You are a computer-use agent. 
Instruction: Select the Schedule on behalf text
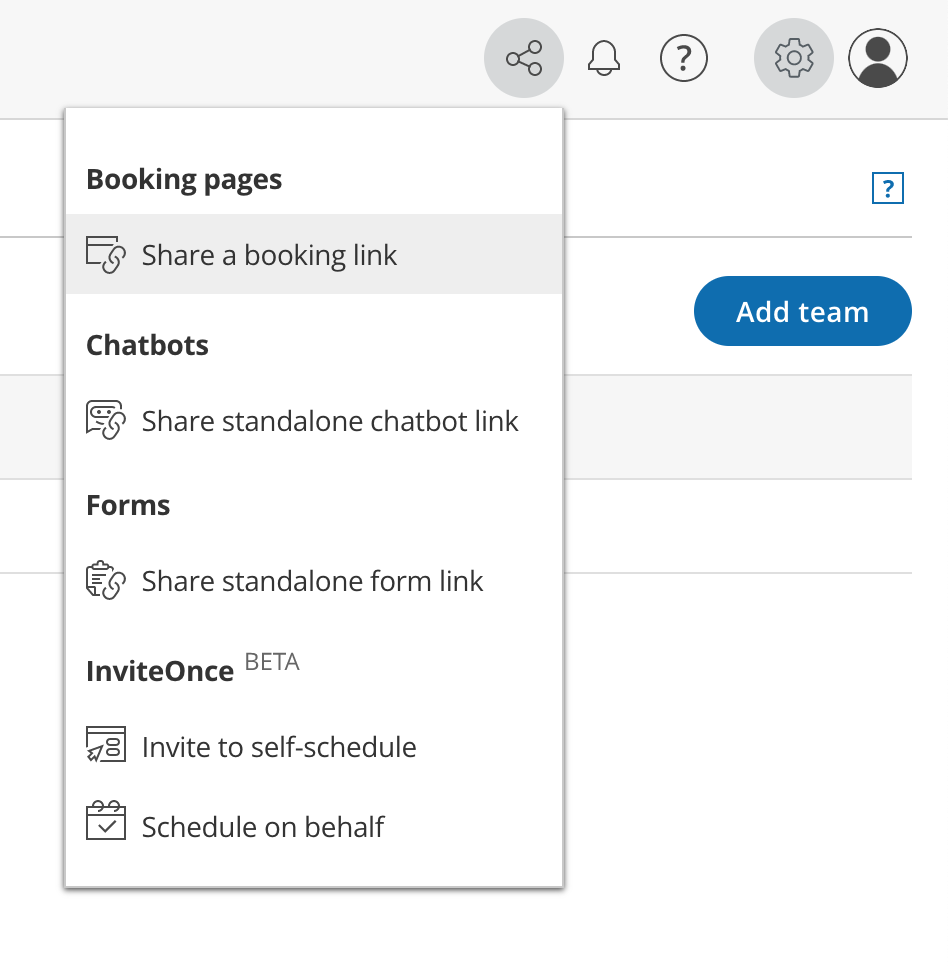(263, 827)
